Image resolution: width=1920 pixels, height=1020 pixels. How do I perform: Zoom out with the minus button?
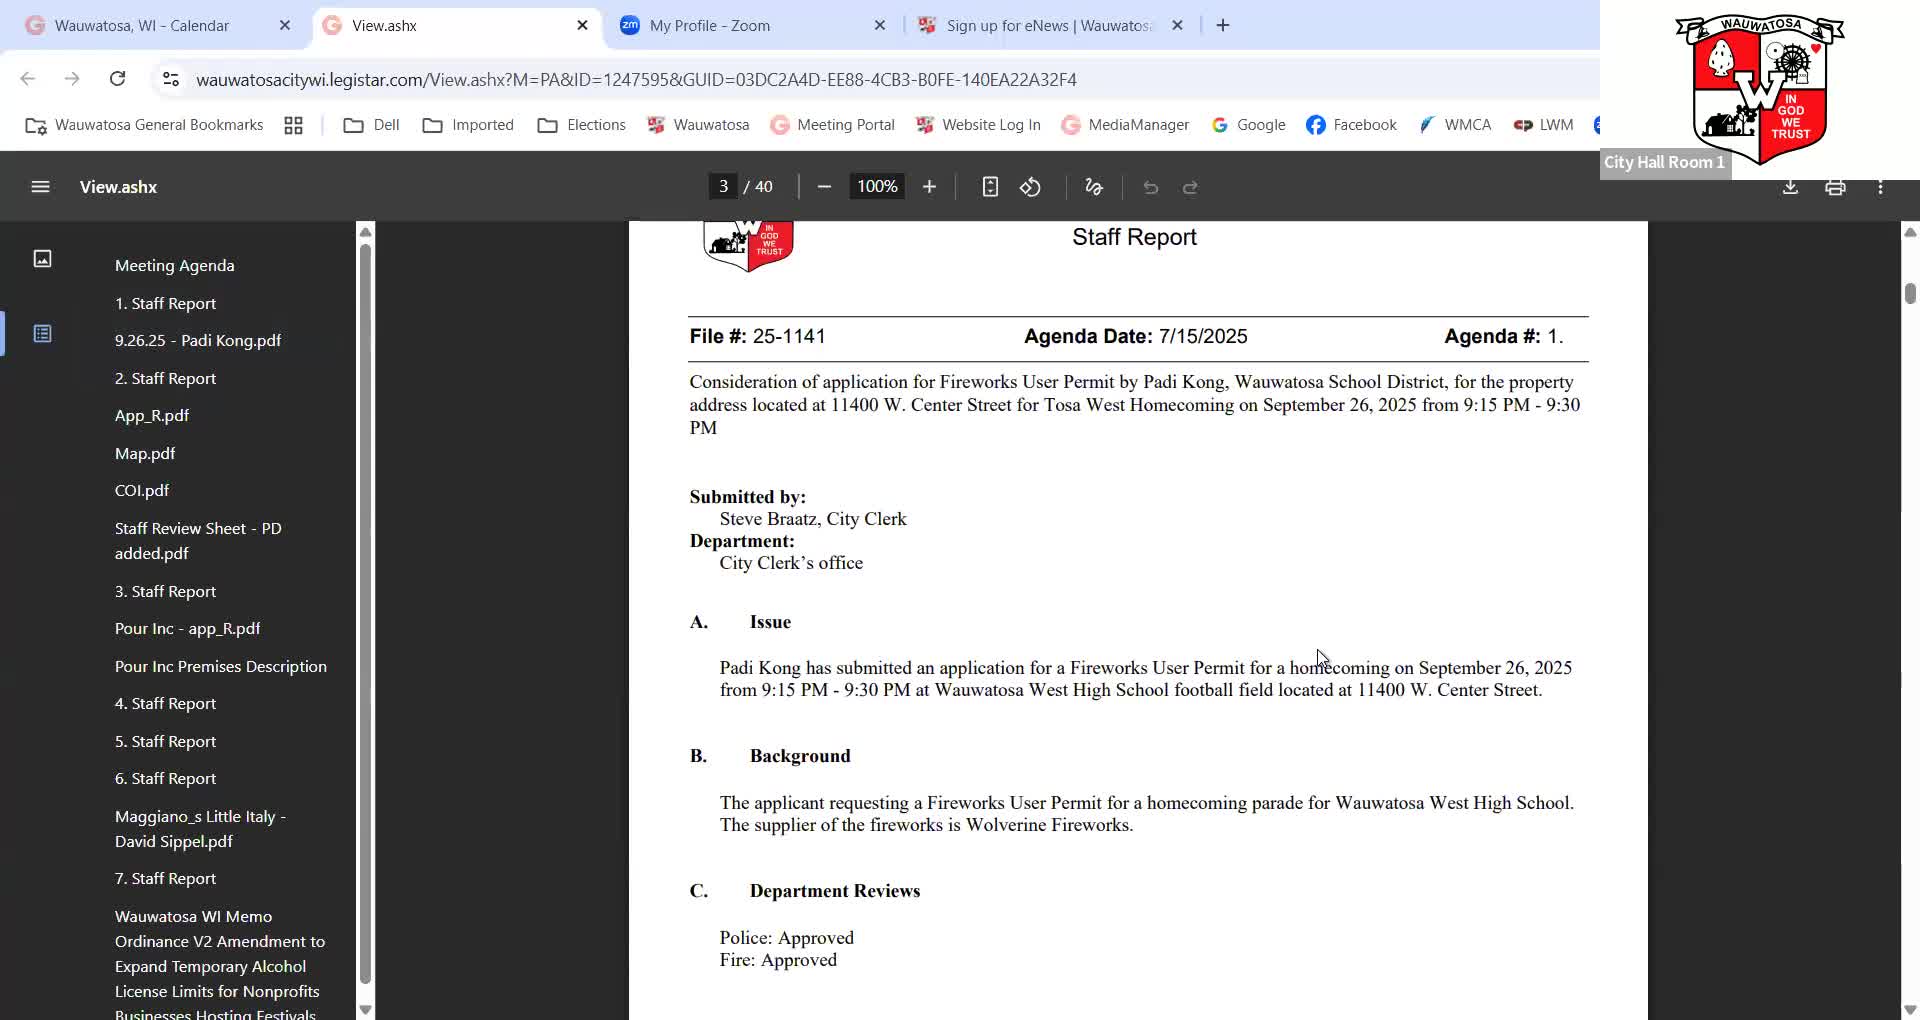click(x=824, y=187)
